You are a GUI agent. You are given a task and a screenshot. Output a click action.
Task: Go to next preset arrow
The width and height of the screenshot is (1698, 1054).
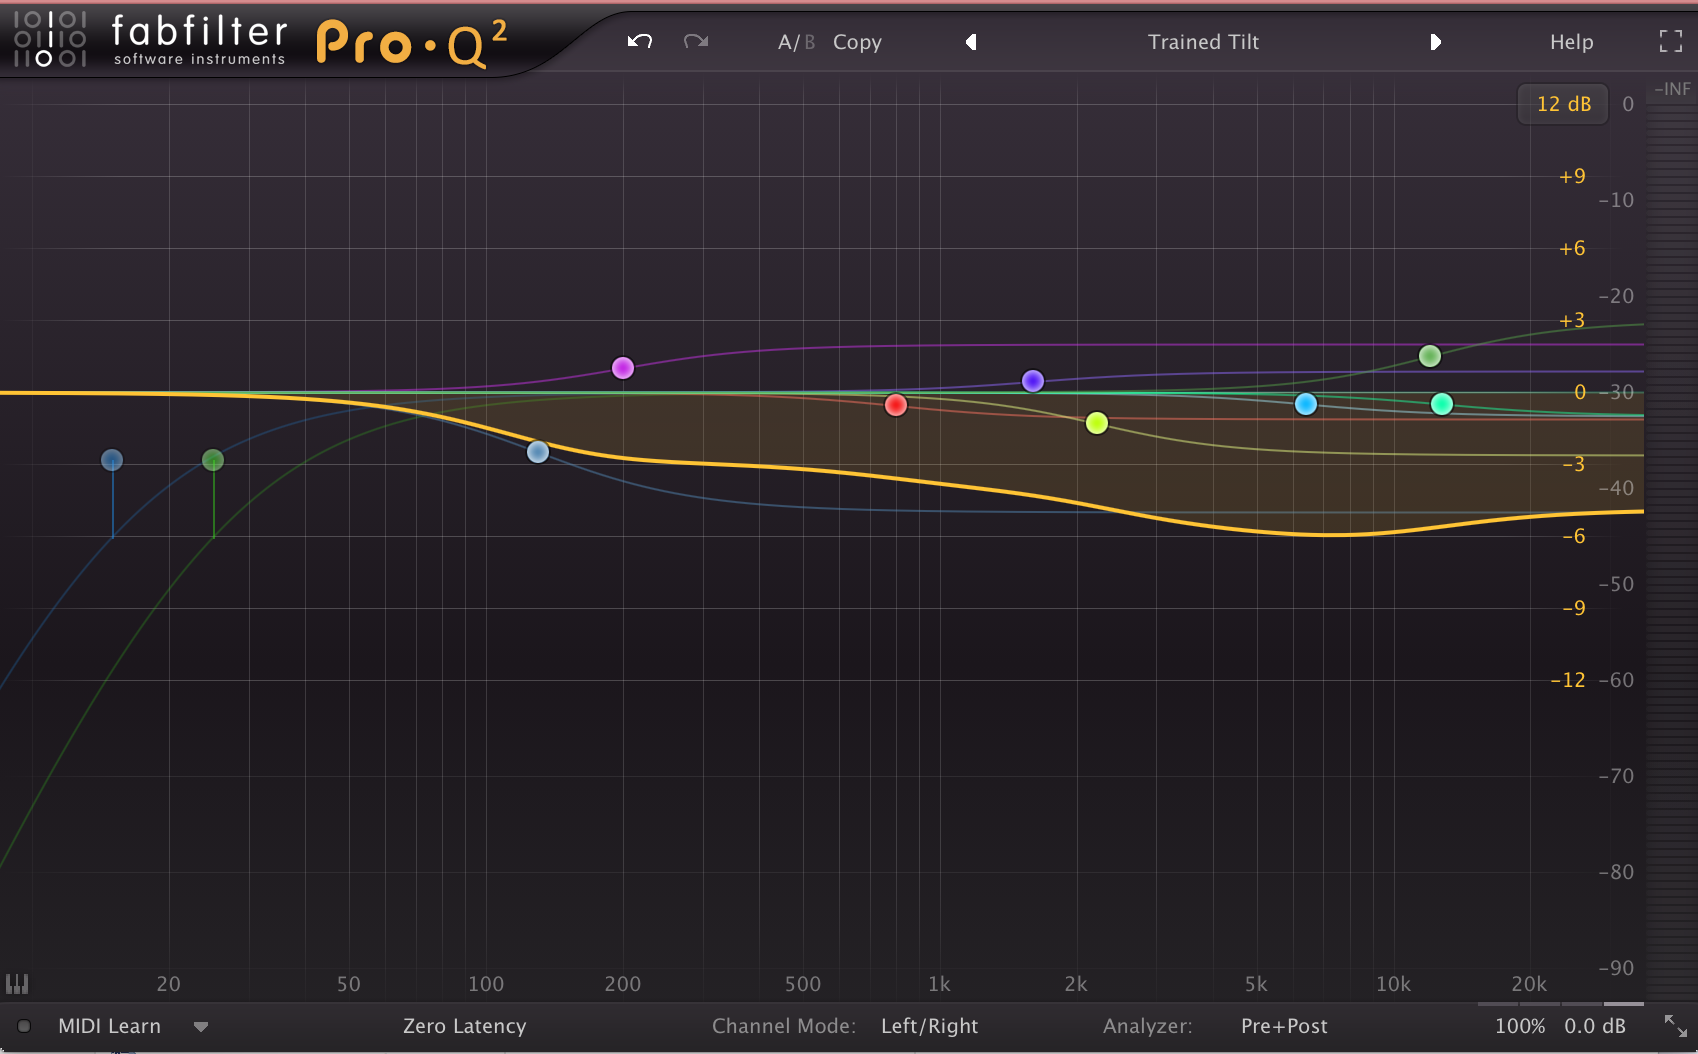tap(1435, 42)
